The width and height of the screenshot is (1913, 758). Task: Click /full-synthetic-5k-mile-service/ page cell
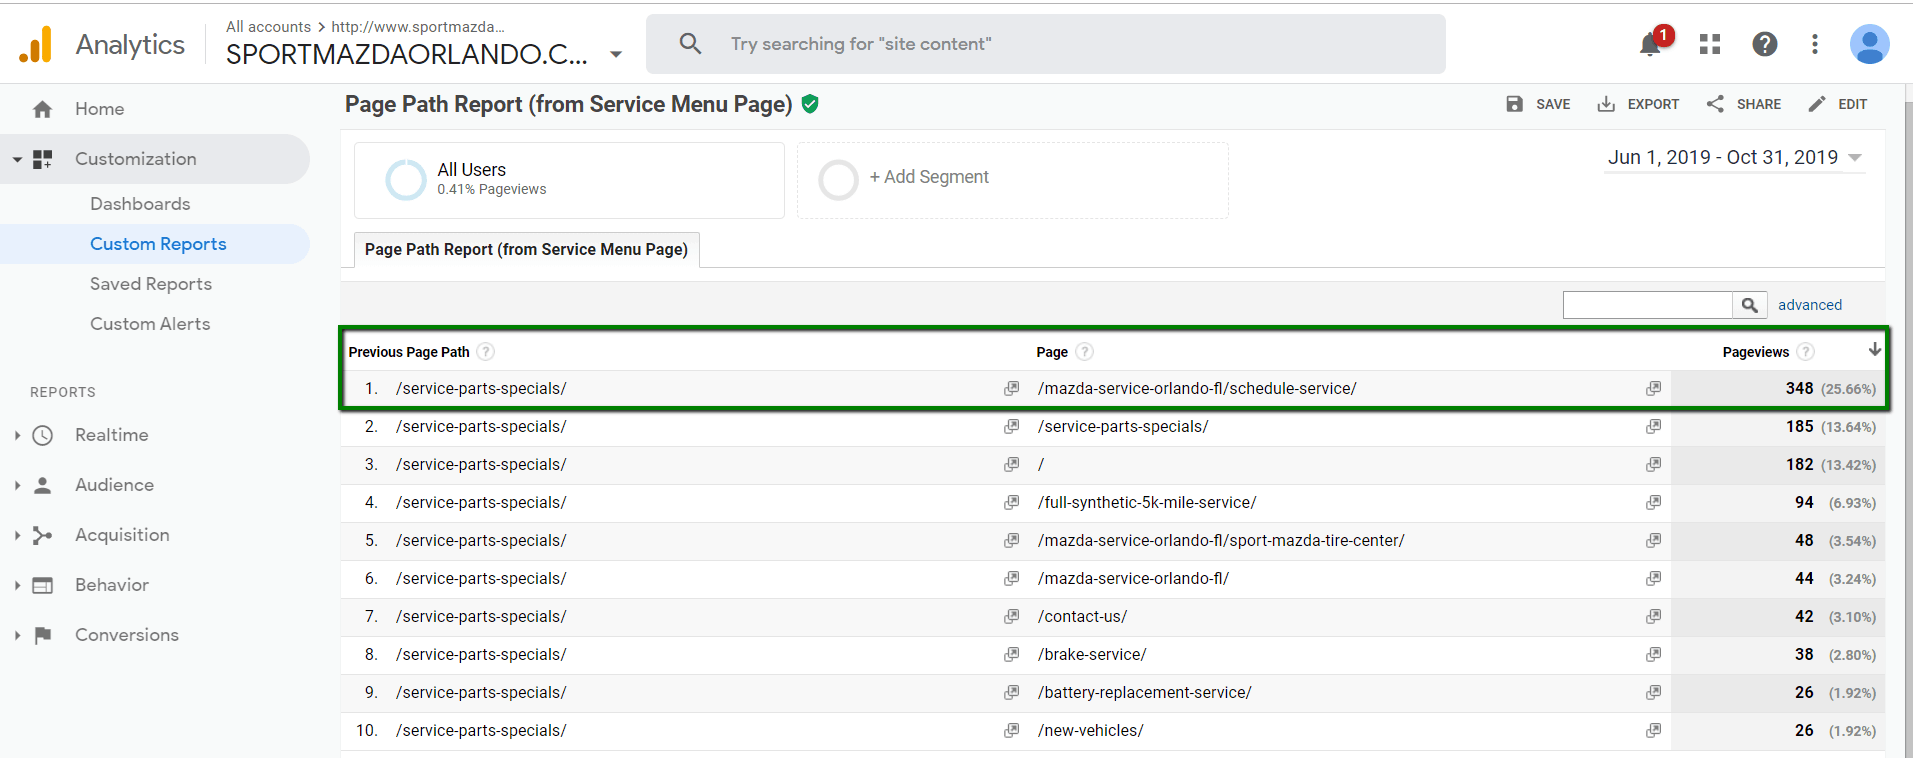1147,502
